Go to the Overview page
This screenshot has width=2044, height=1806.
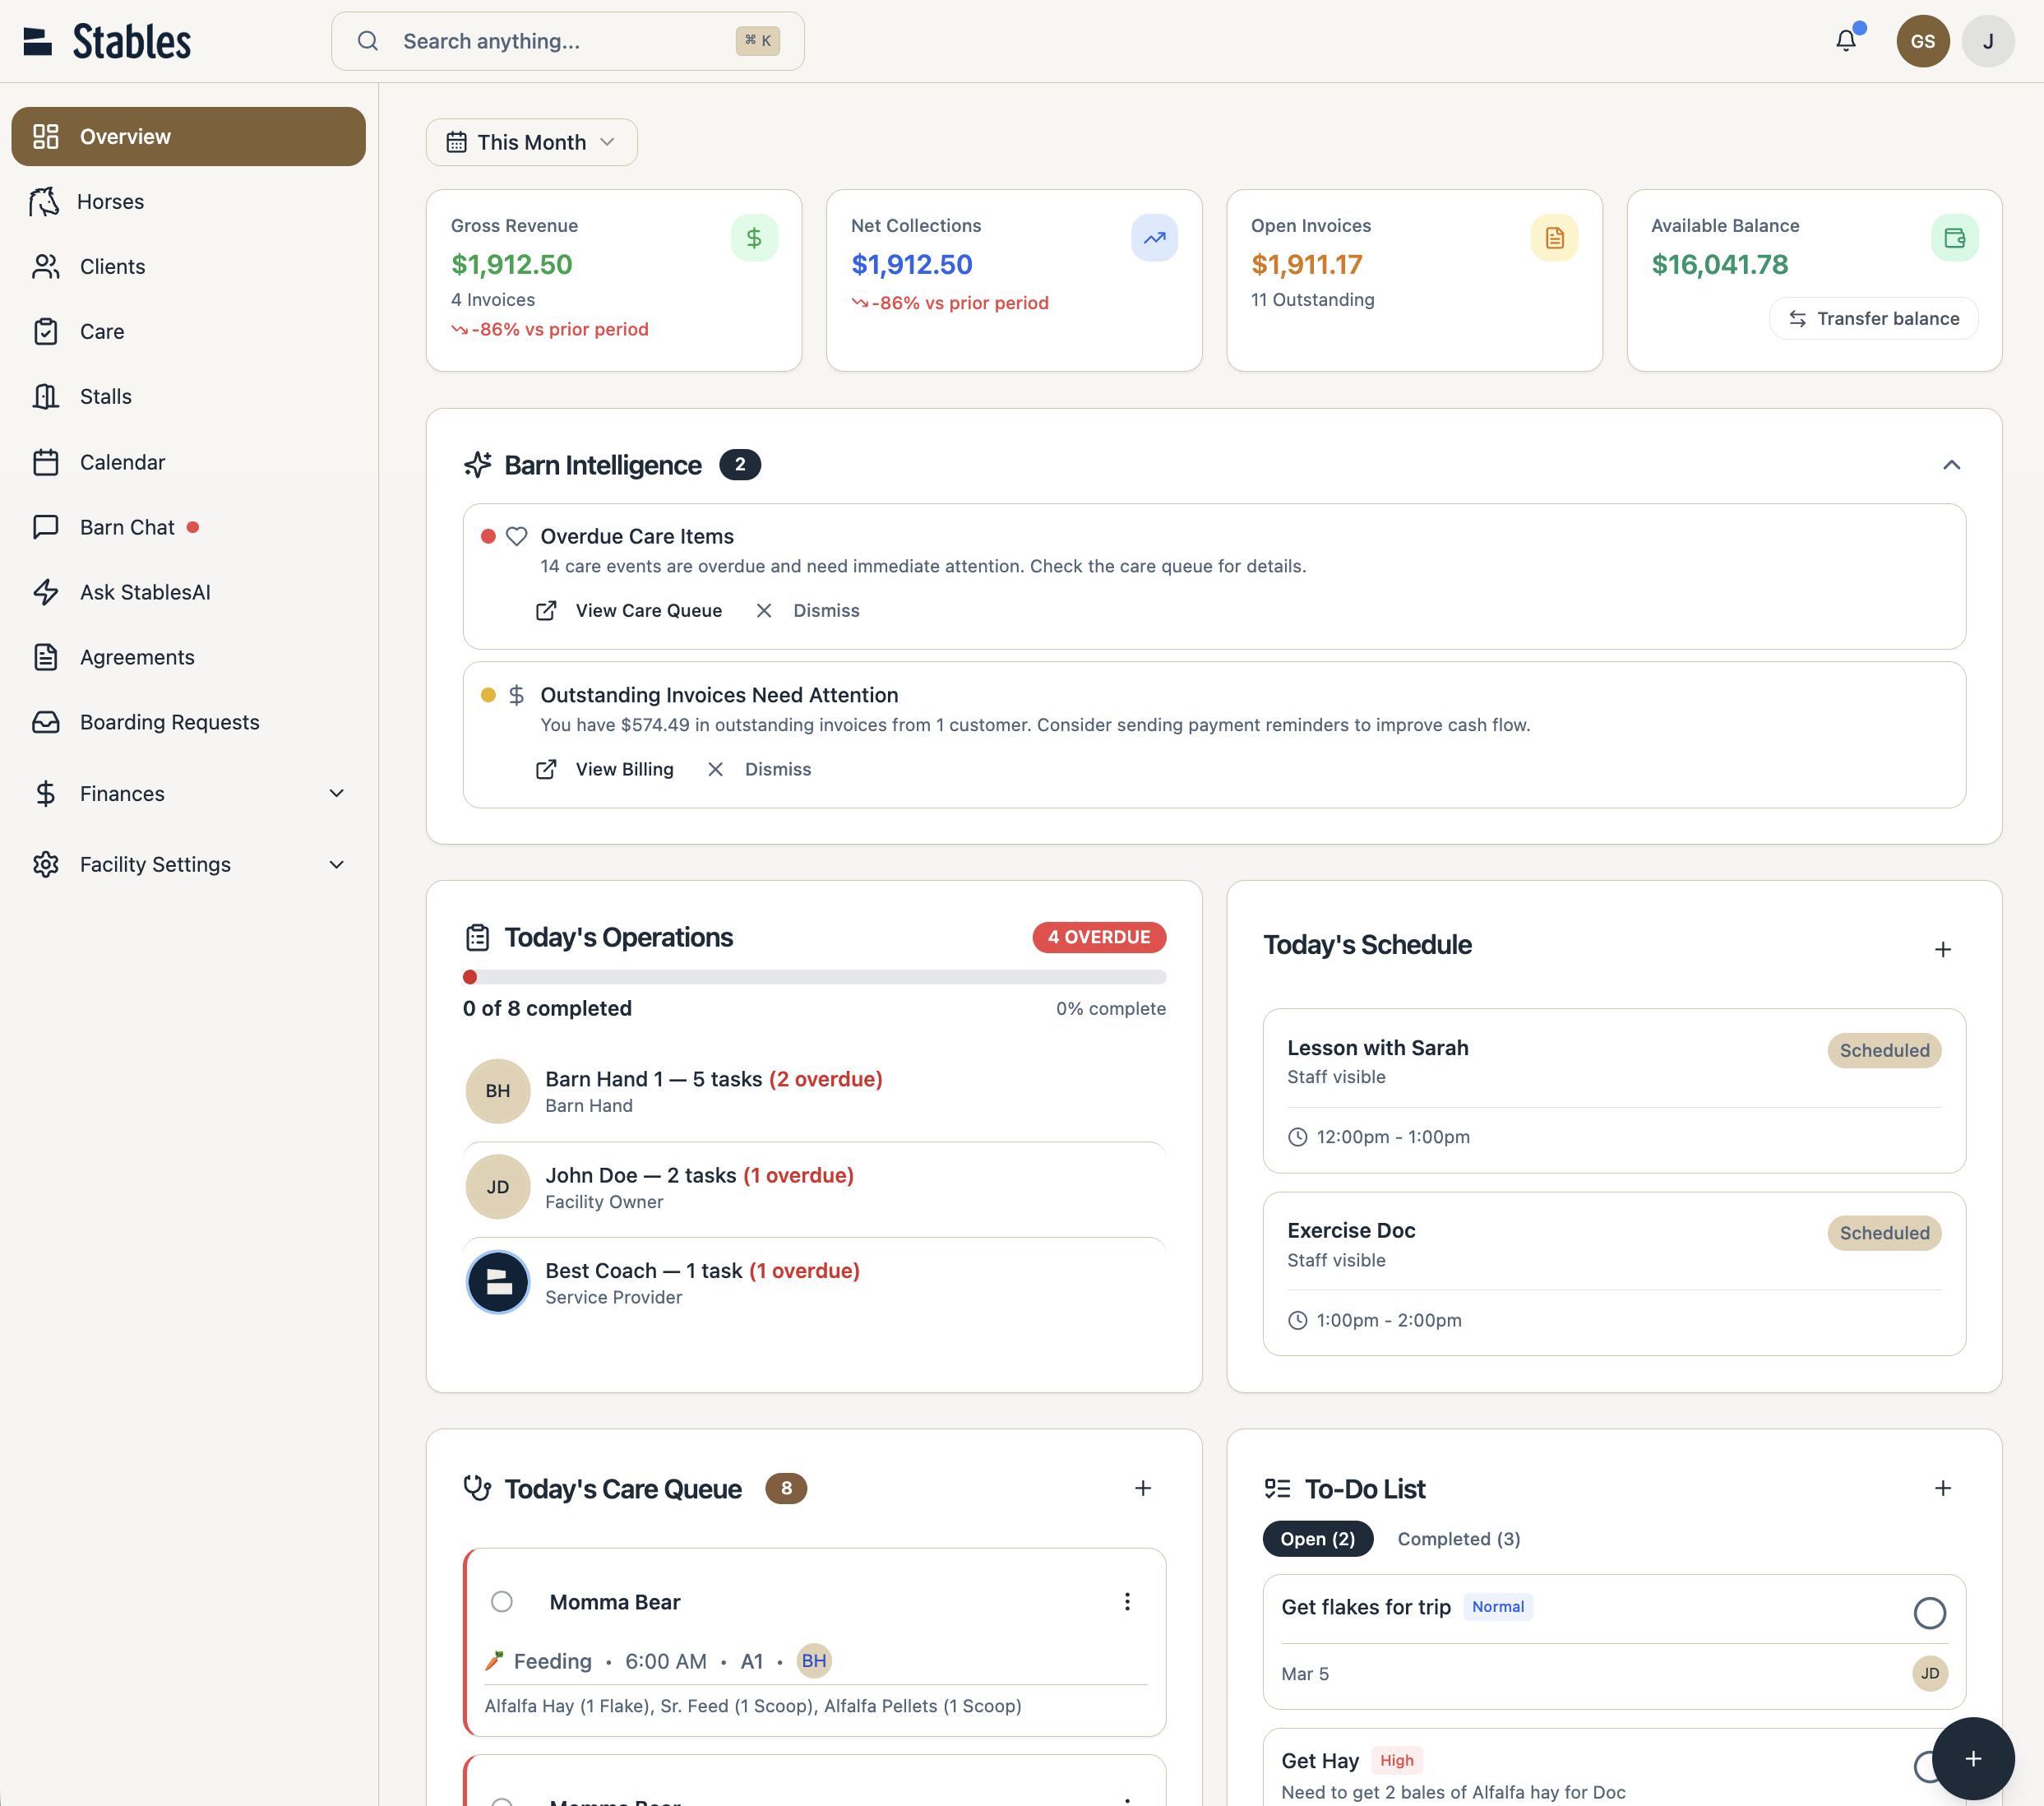click(188, 136)
